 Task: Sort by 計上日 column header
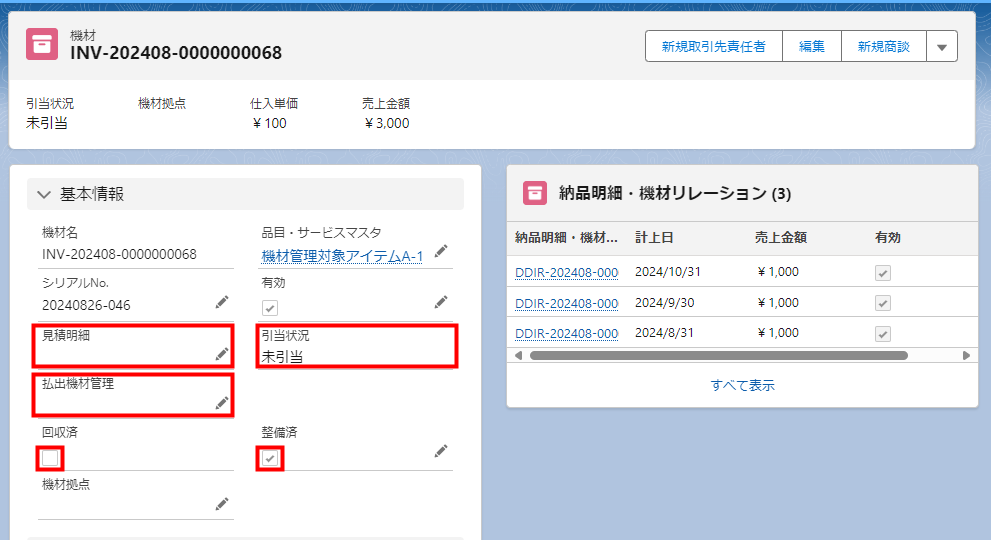tap(654, 238)
